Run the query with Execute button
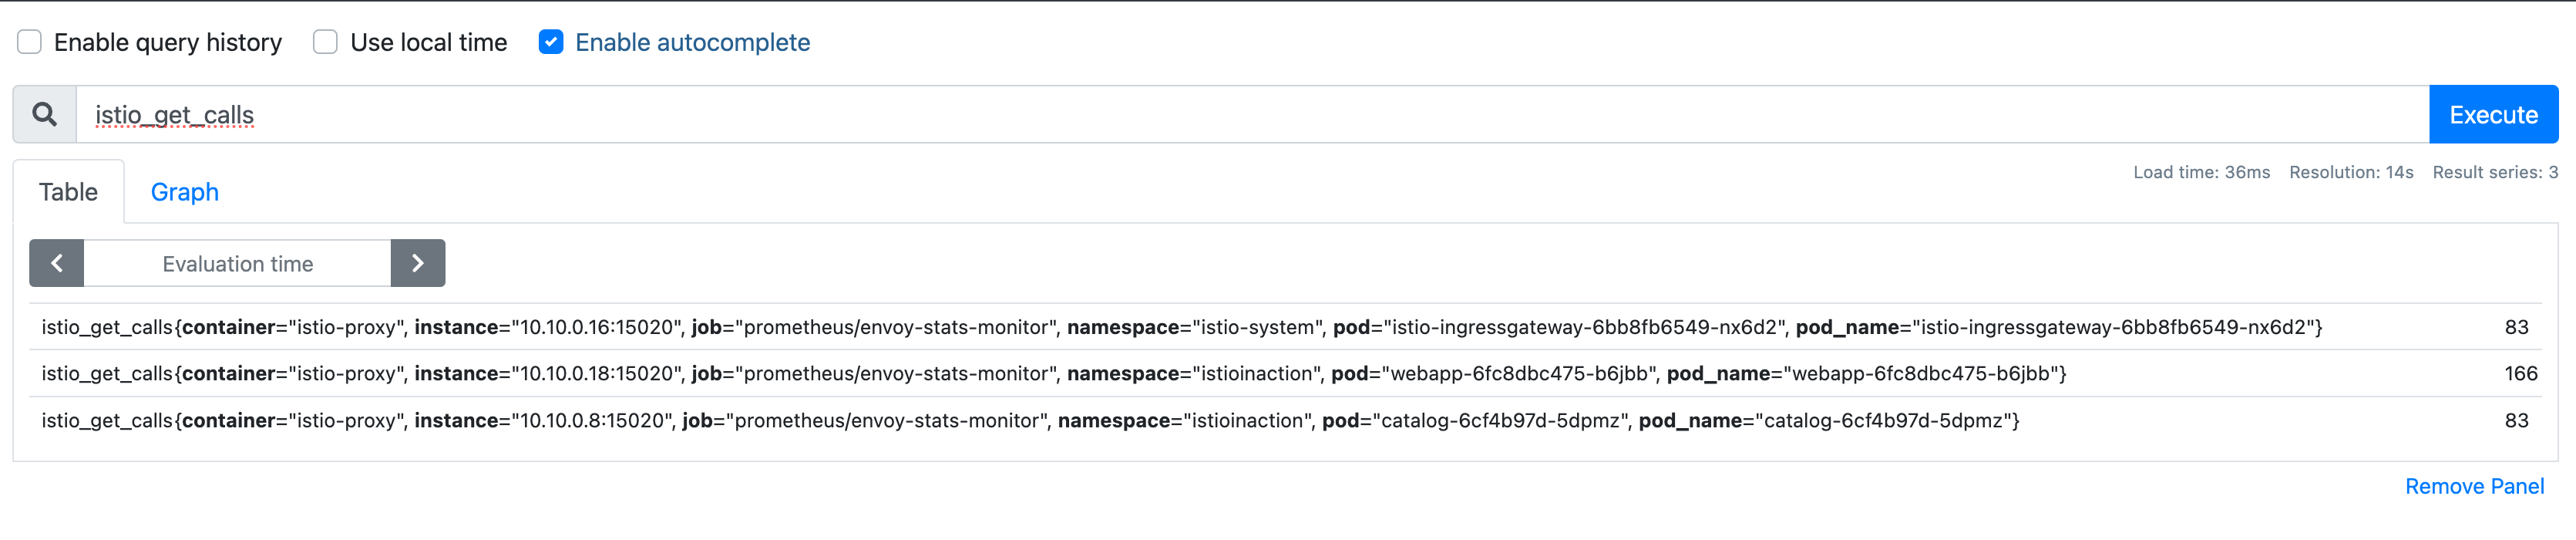 (x=2493, y=114)
